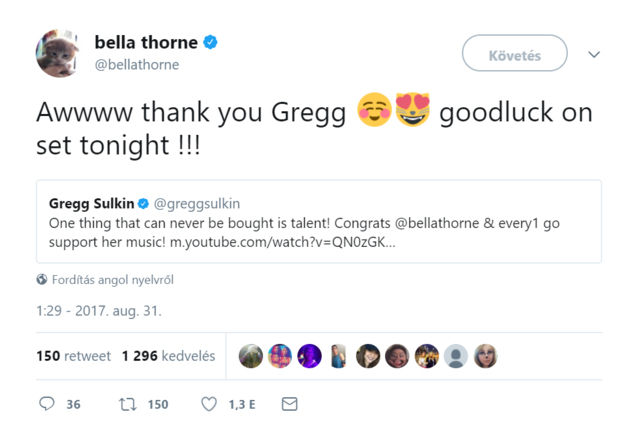This screenshot has width=640, height=435.
Task: Open the tweet timestamp 1:29 - 2017. aug. 31.
Action: click(x=99, y=310)
